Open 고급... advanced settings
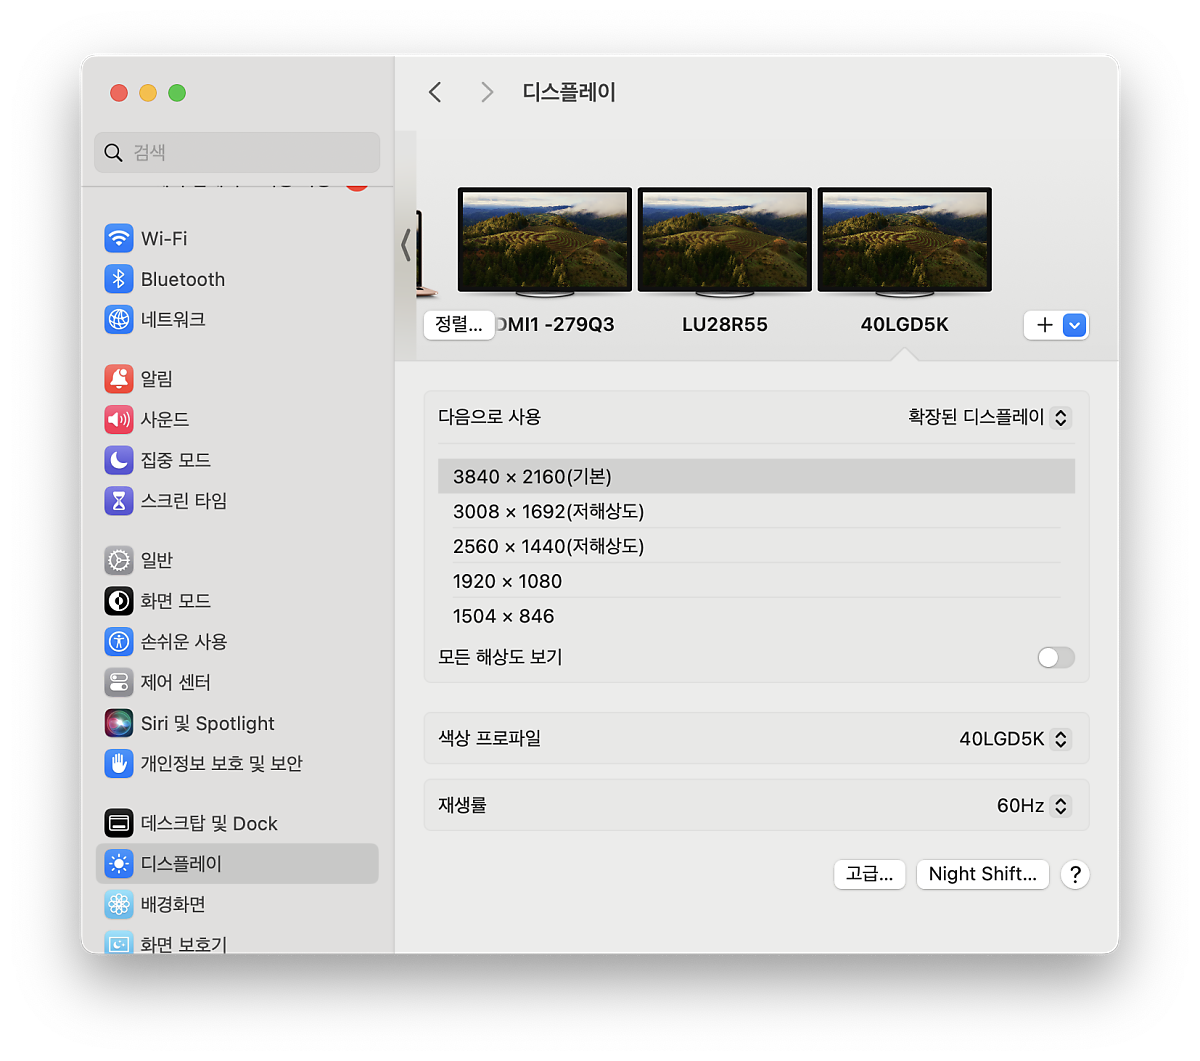Screen dimensions: 1200x1061 point(870,874)
